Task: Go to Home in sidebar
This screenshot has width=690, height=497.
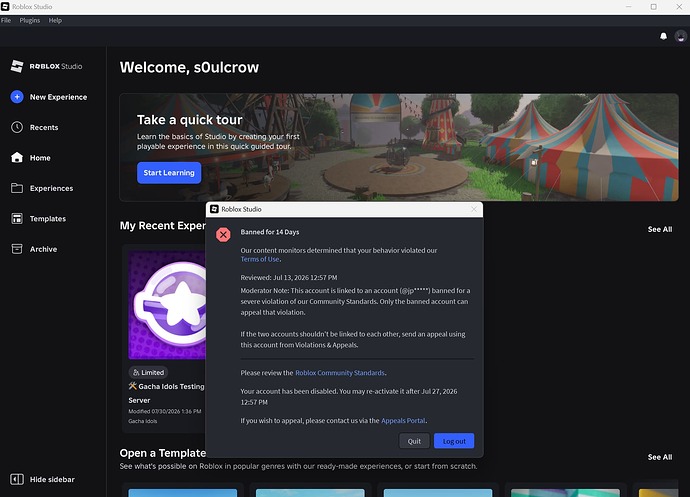Action: tap(40, 158)
